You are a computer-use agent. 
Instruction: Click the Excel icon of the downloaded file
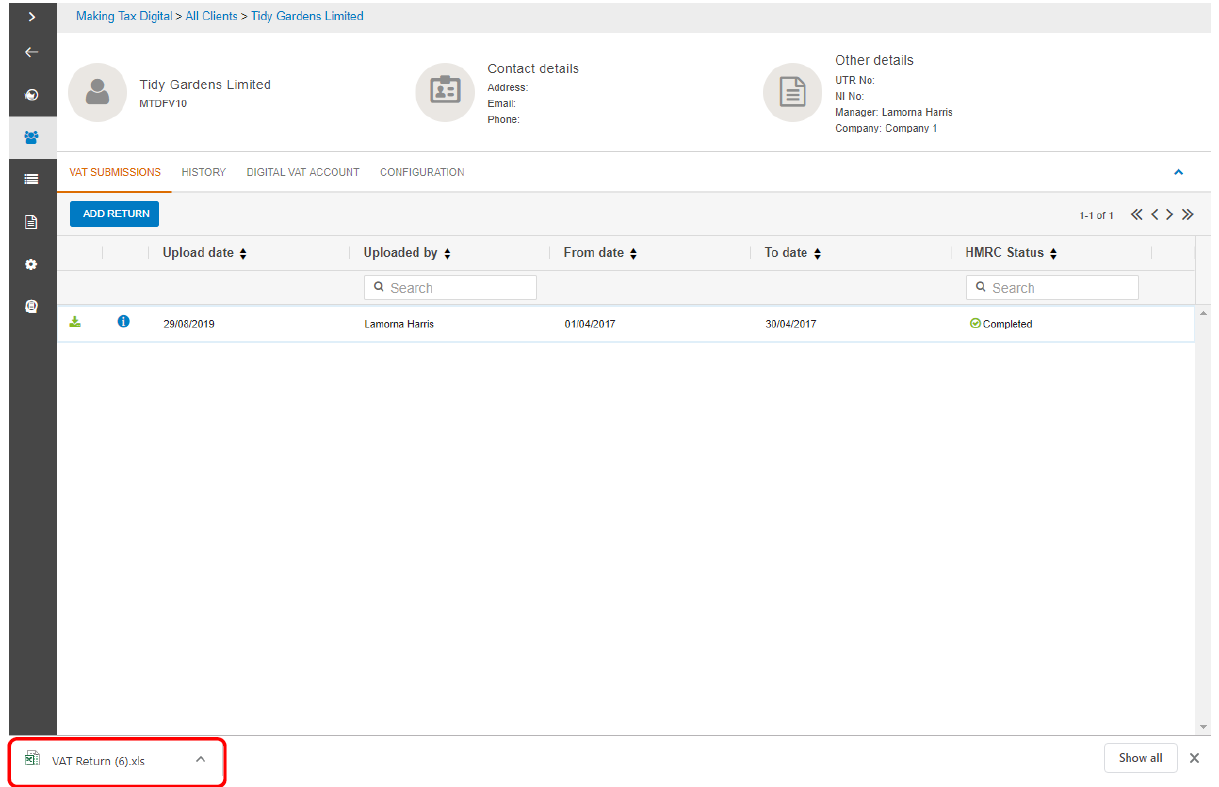(32, 759)
